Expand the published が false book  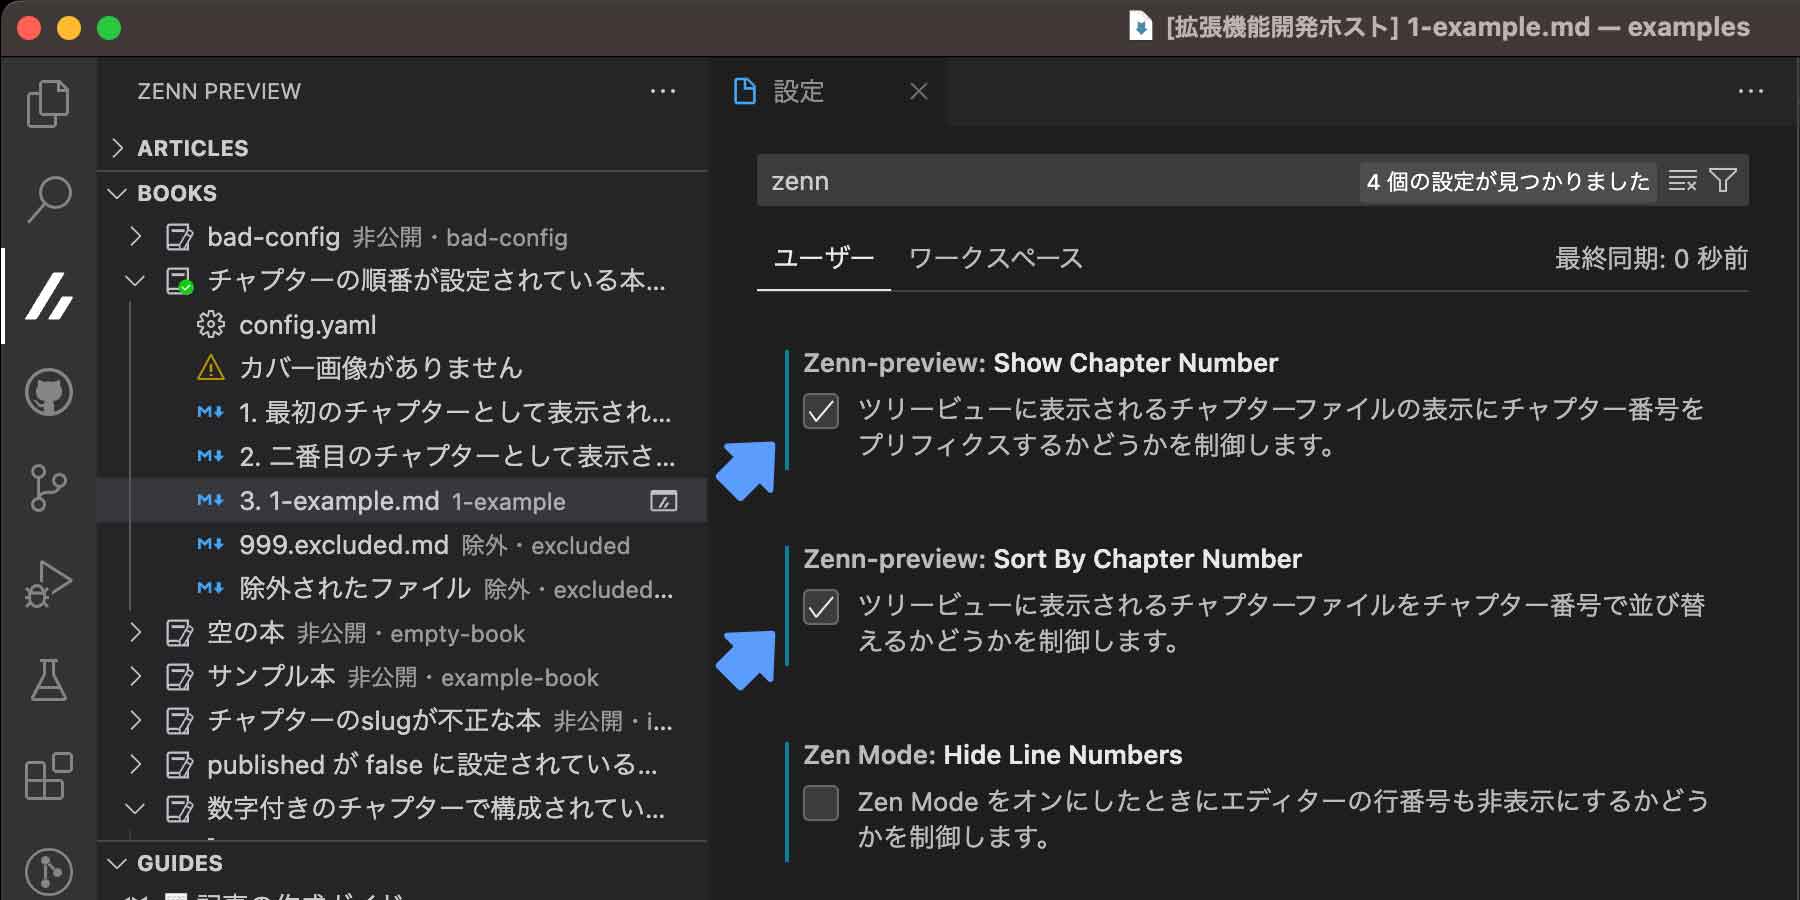135,765
